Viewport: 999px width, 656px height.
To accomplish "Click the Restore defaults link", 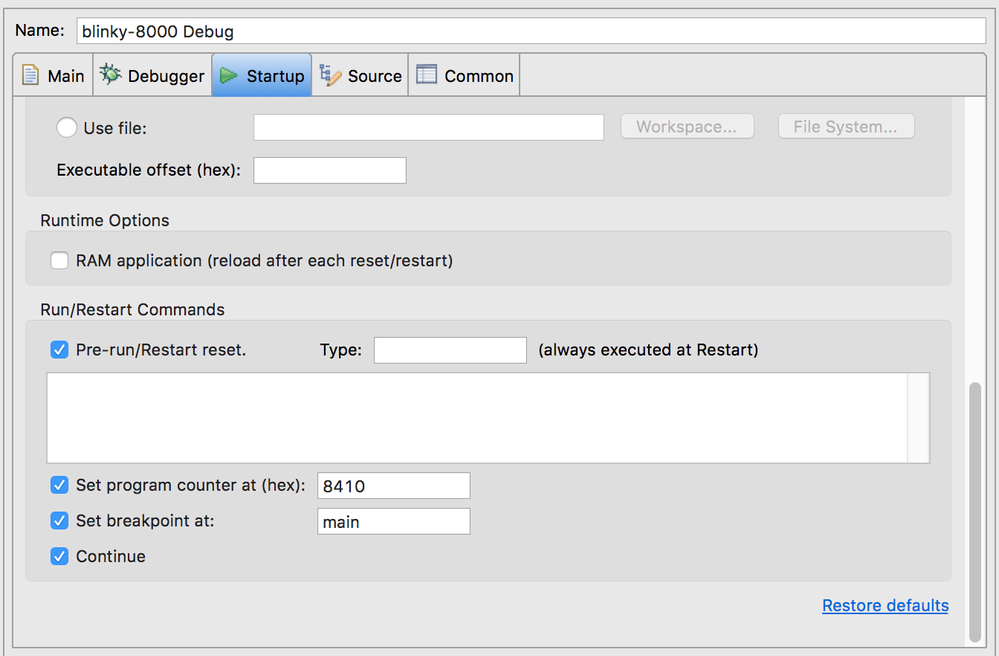I will [x=885, y=605].
